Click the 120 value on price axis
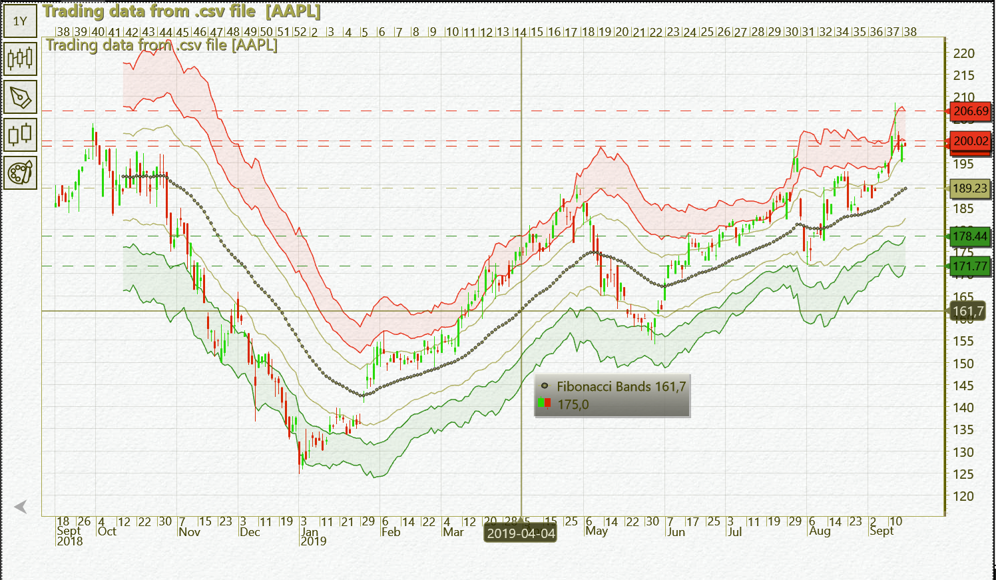Screen dimensions: 996x580 pyautogui.click(x=964, y=496)
